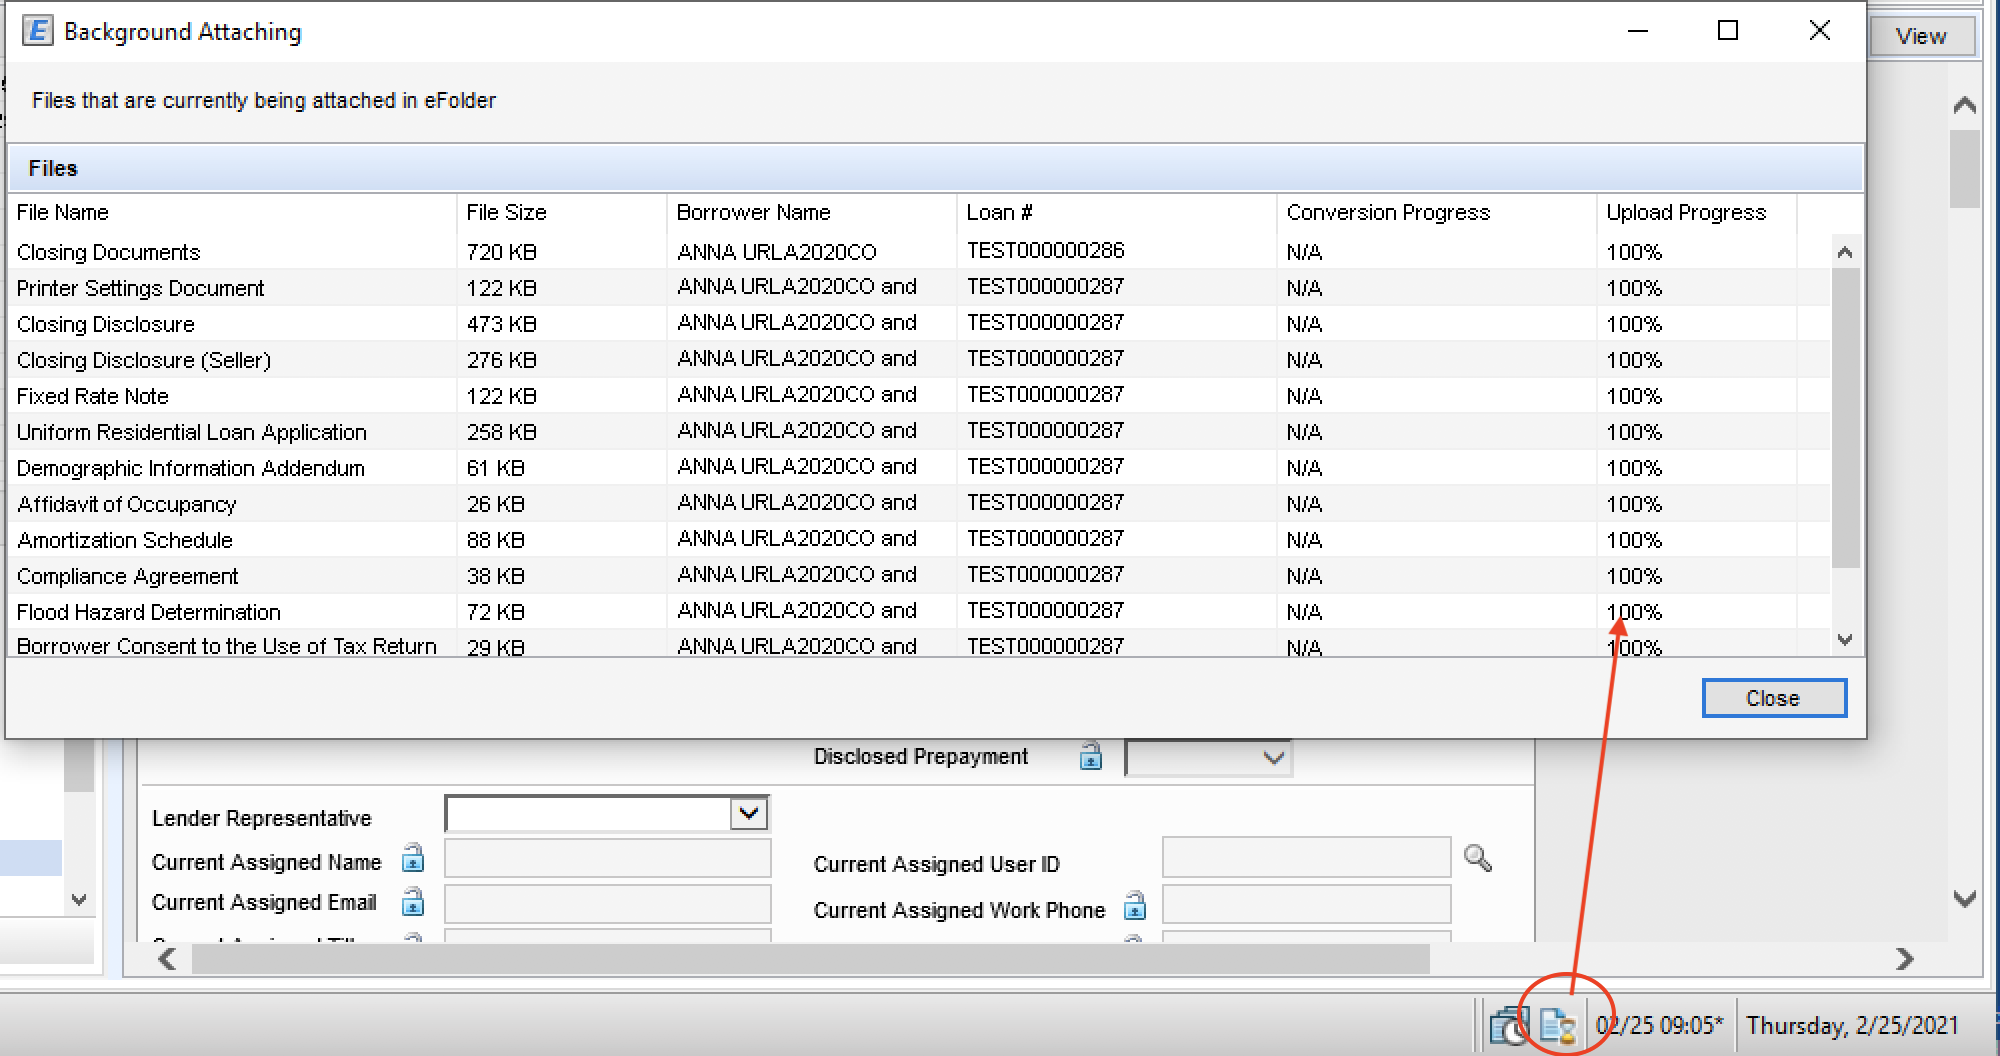The height and width of the screenshot is (1056, 2000).
Task: Select the Fixed Rate Note file row
Action: click(x=93, y=396)
